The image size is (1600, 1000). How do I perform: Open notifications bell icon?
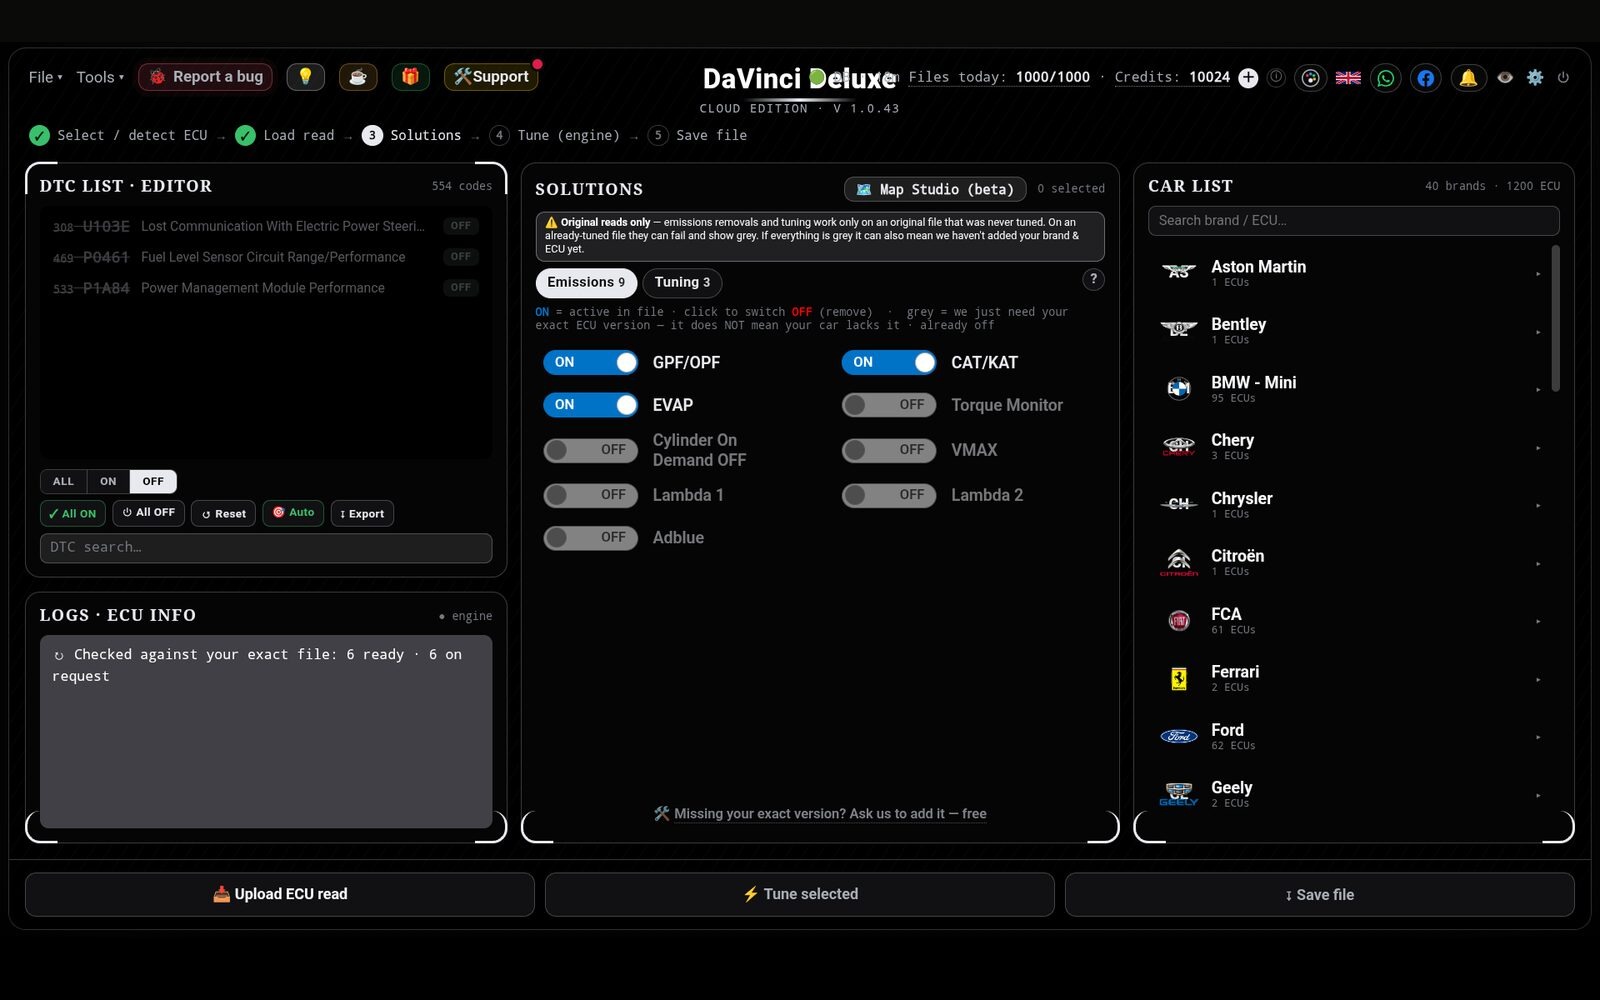1468,78
